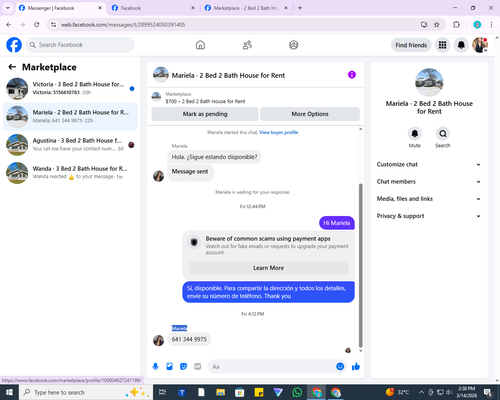This screenshot has height=400, width=500.
Task: Show hidden system tray icons
Action: tap(421, 392)
